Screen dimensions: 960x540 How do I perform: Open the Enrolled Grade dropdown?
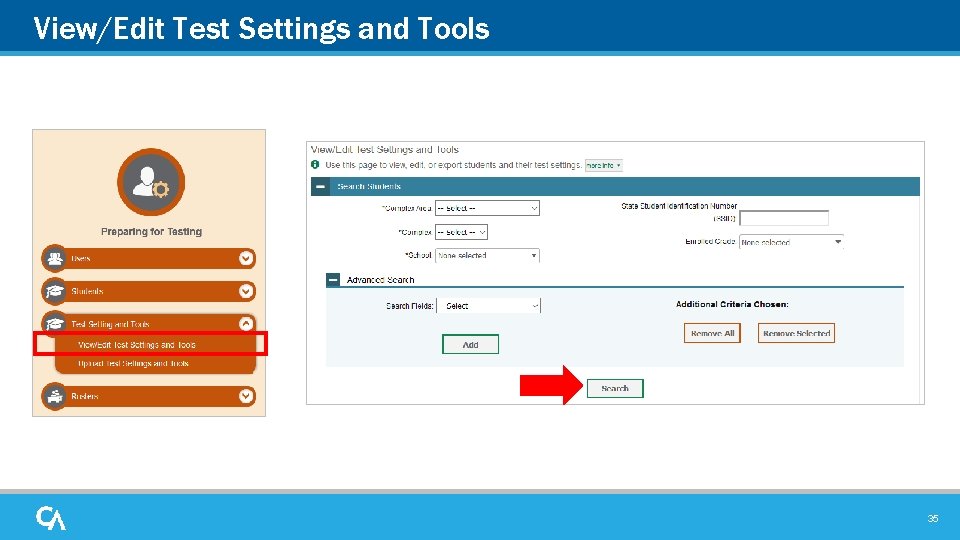tap(791, 242)
